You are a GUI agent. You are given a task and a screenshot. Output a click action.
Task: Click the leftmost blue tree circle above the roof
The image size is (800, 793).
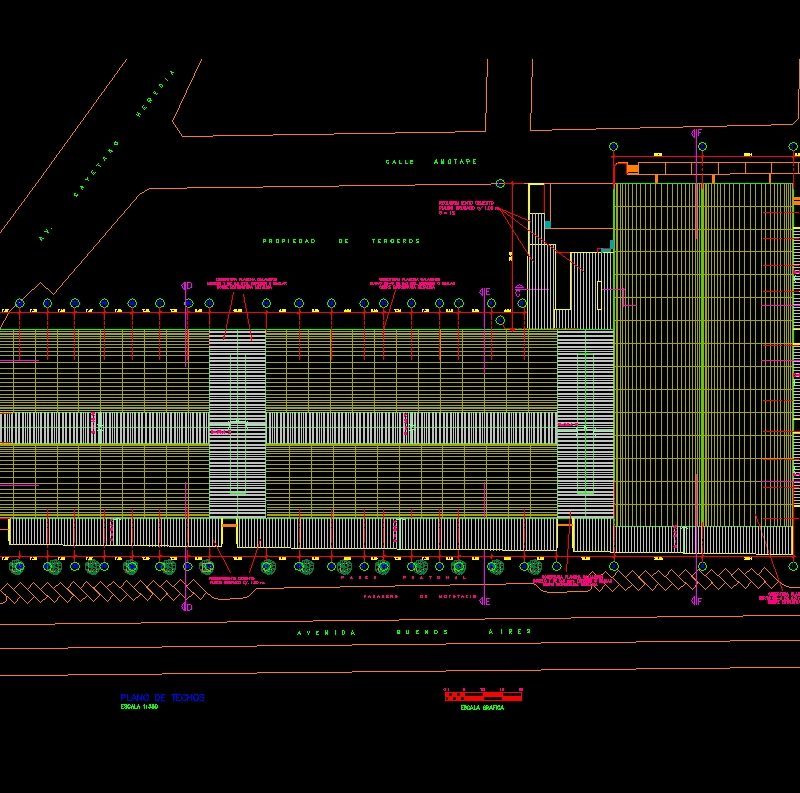pyautogui.click(x=21, y=303)
